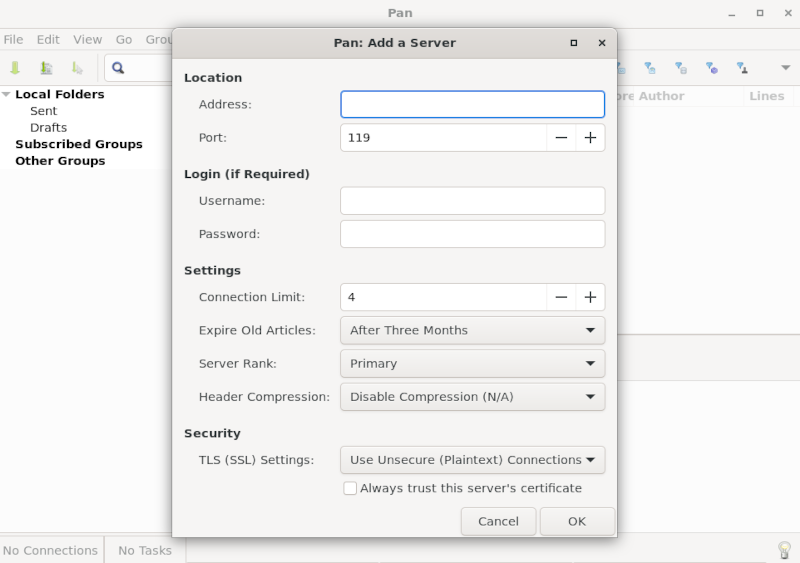
Task: Click the No Connections status entry
Action: [51, 550]
